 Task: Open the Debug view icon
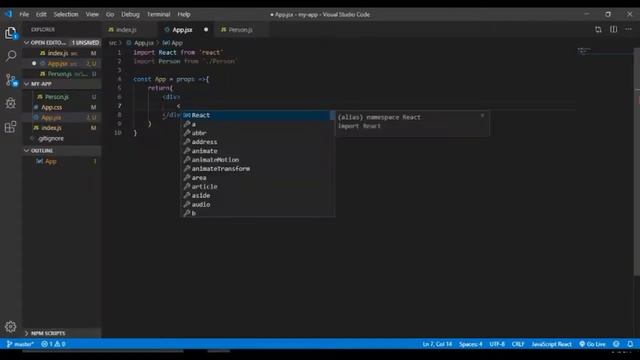[x=11, y=103]
